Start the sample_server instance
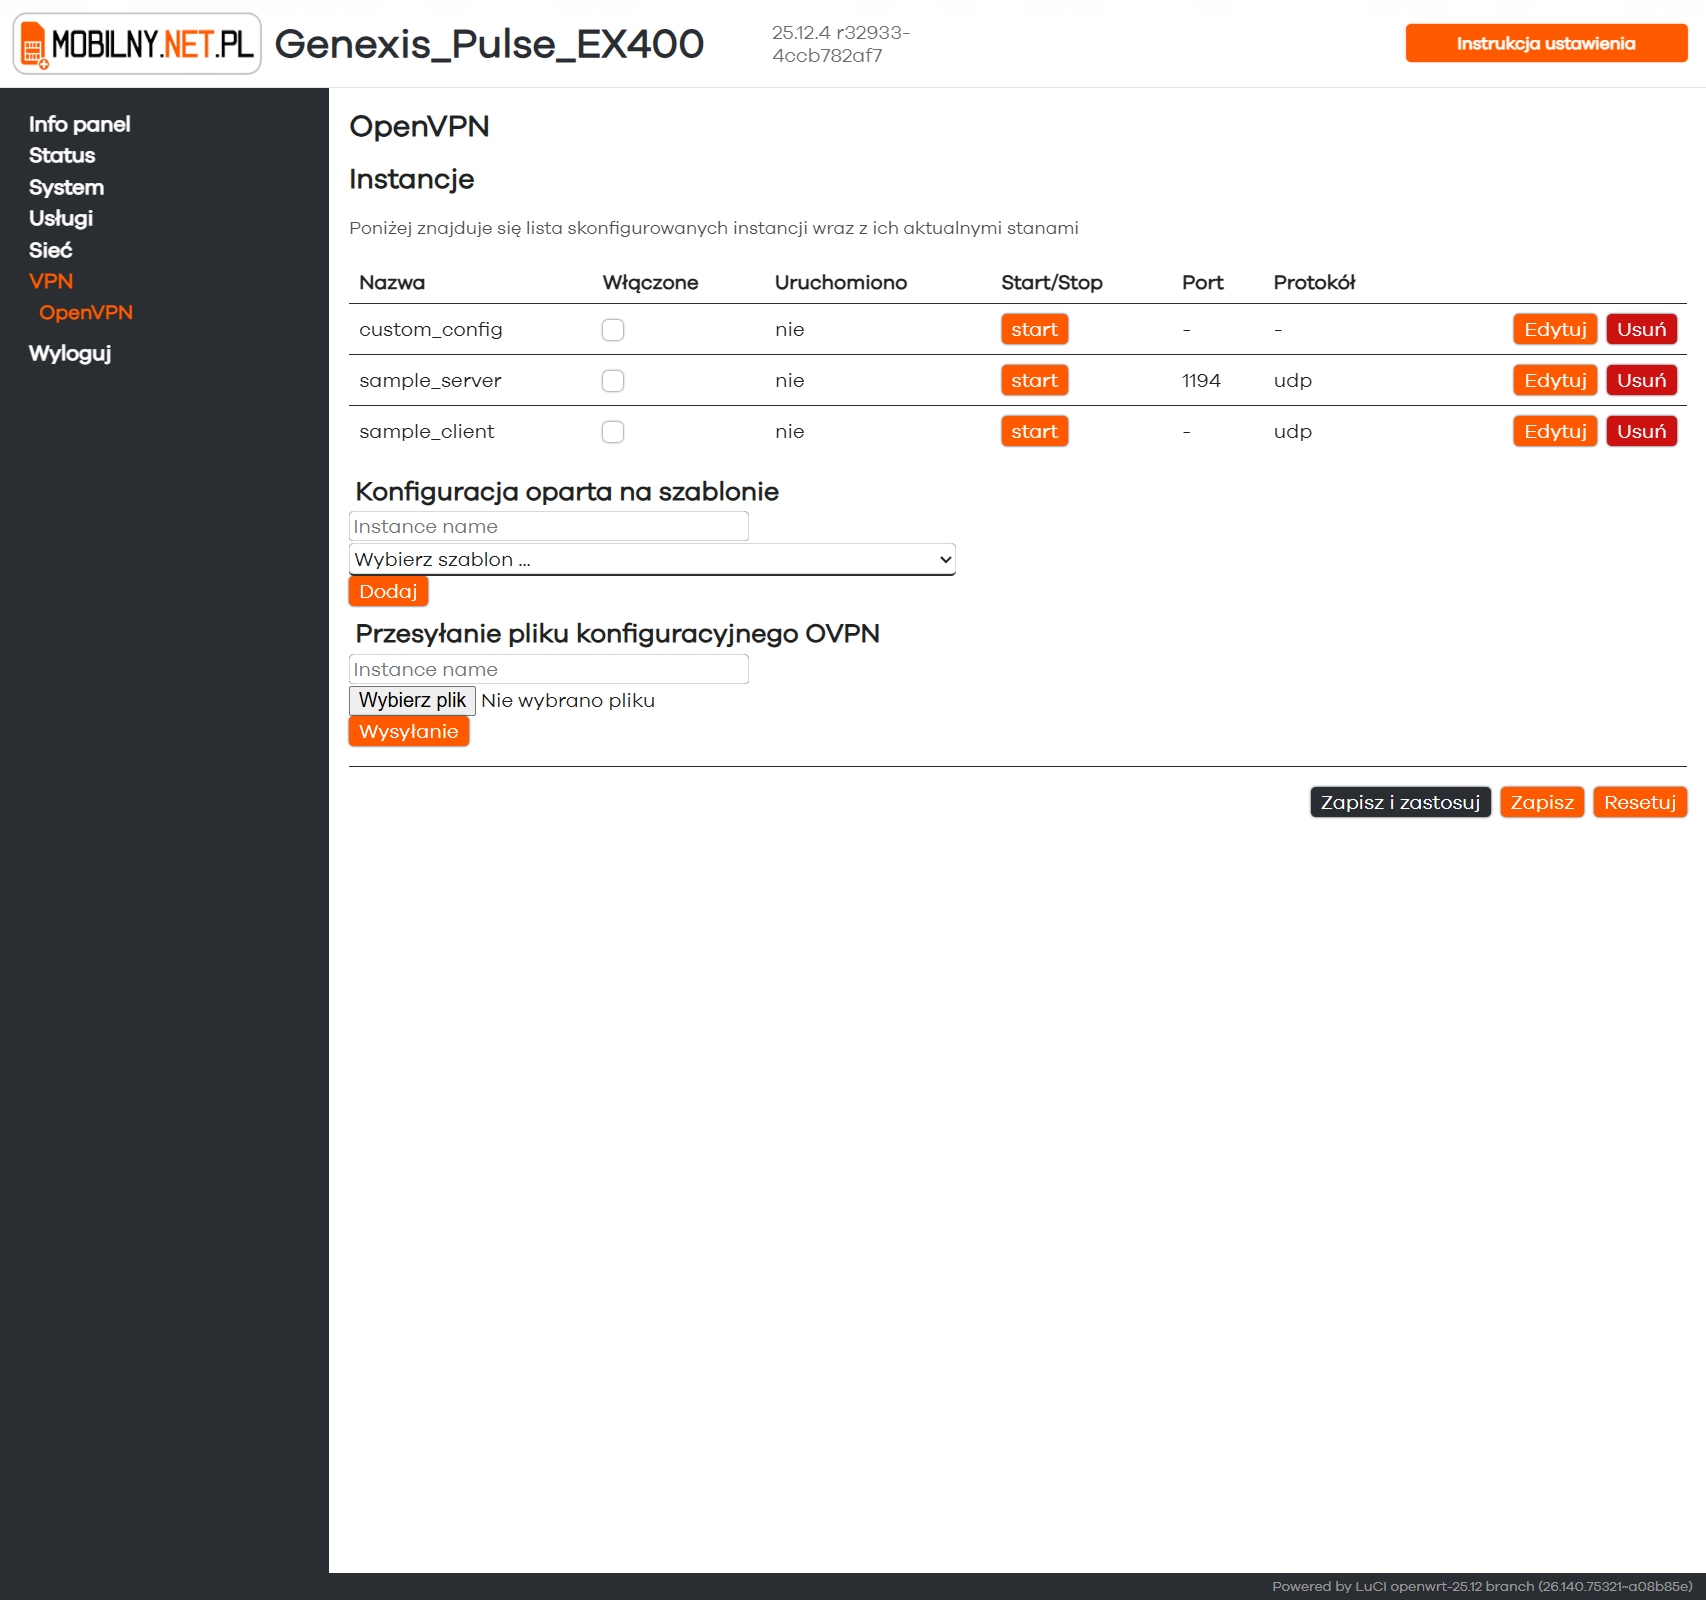This screenshot has height=1600, width=1706. (1034, 380)
